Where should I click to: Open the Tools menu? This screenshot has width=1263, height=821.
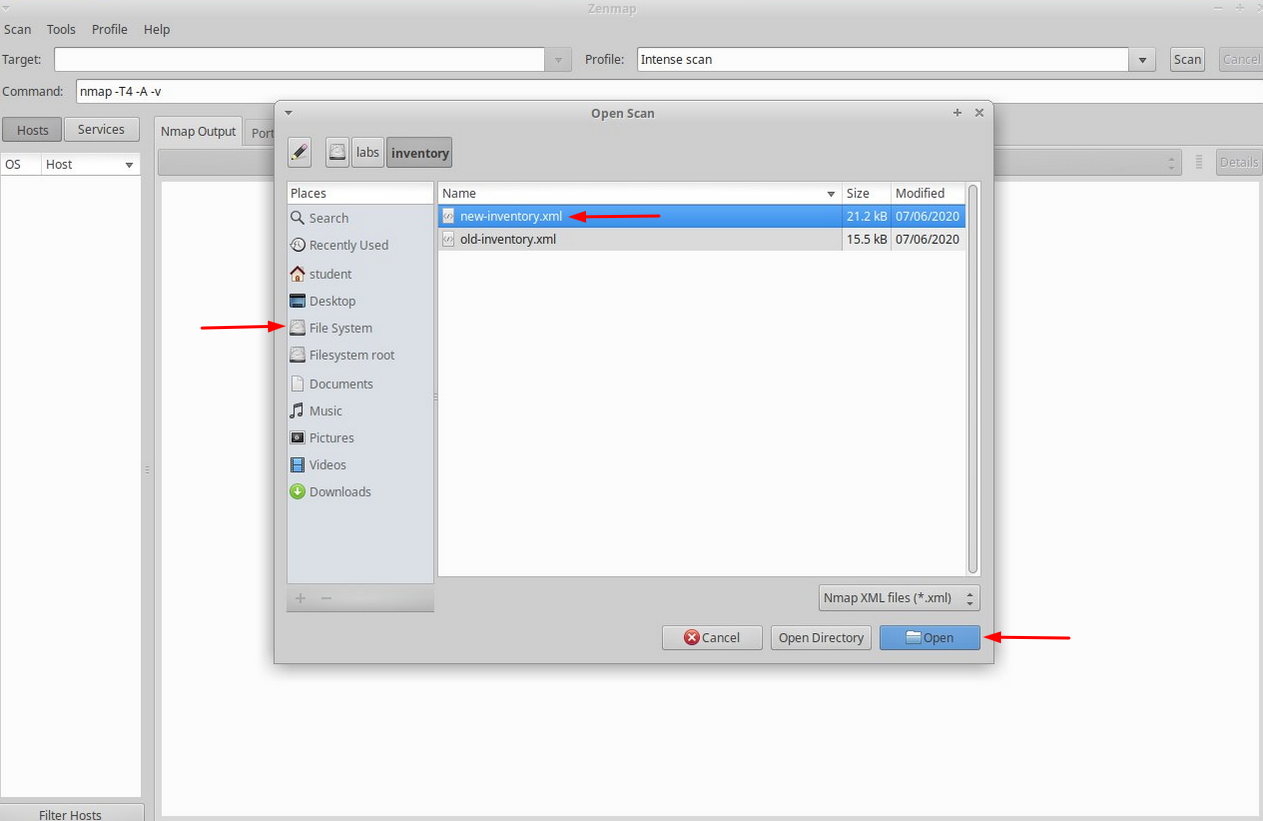[x=61, y=30]
